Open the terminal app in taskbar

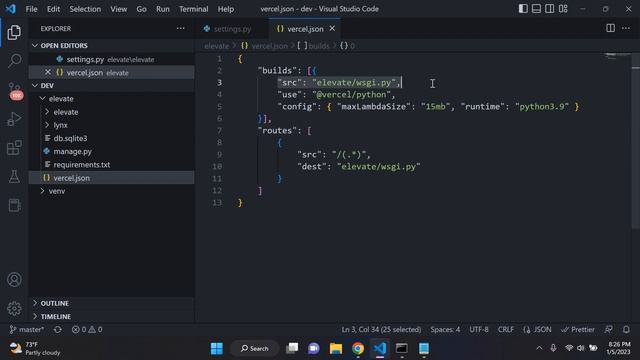(x=402, y=348)
